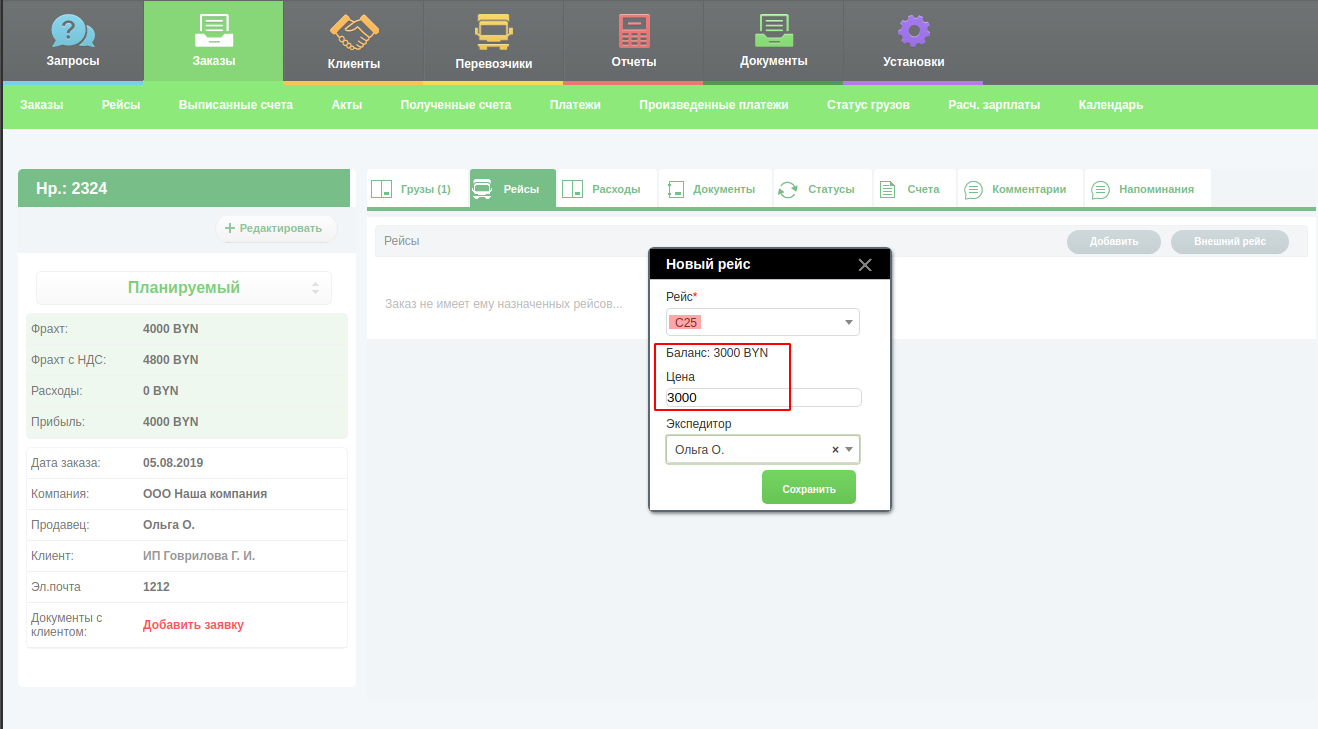Click the Напоминания speech bubble icon
Screen dimensions: 1318x729
coord(1100,189)
